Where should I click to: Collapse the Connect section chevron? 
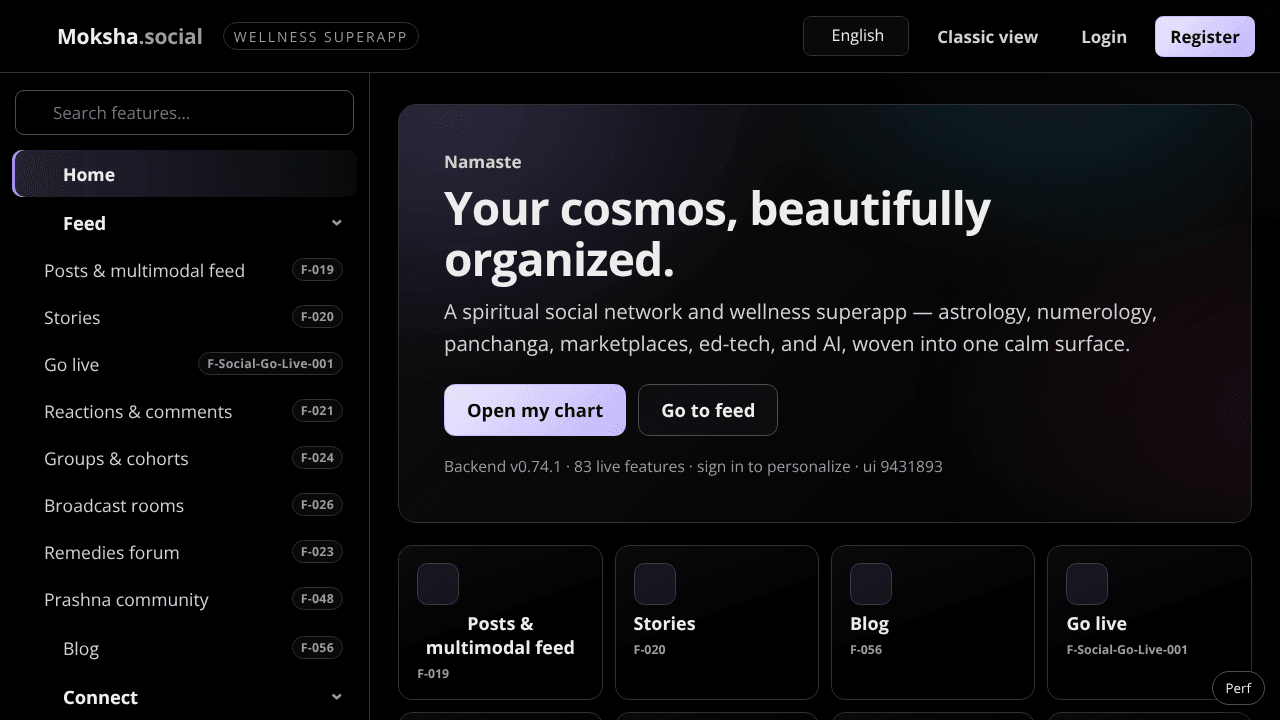(x=337, y=697)
